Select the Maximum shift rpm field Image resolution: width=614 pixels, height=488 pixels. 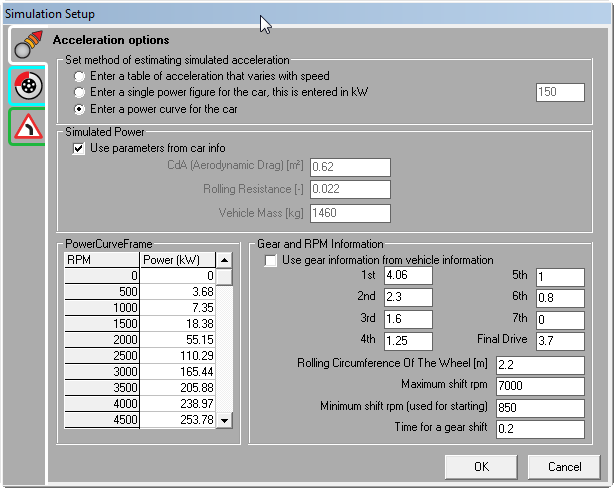click(x=538, y=386)
